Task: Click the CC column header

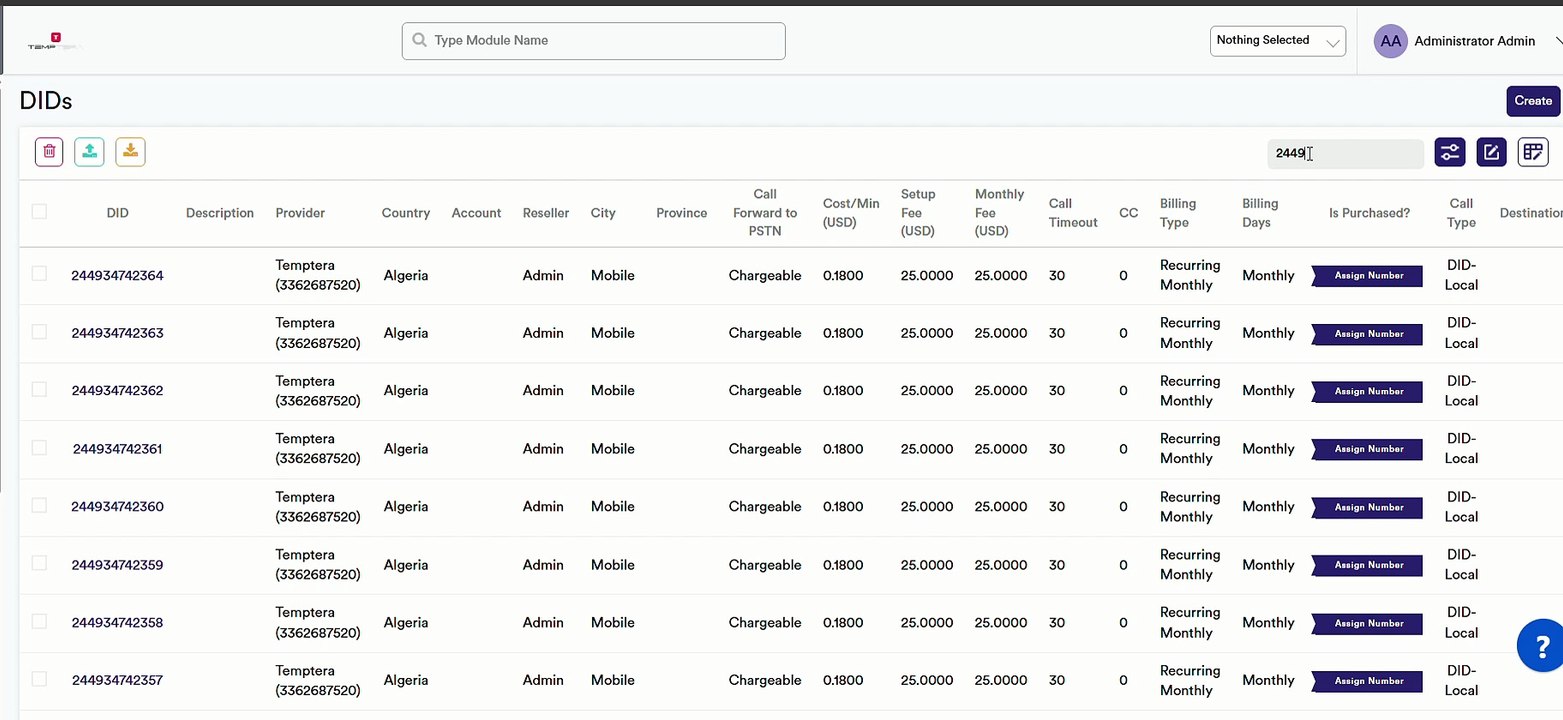Action: [x=1129, y=213]
